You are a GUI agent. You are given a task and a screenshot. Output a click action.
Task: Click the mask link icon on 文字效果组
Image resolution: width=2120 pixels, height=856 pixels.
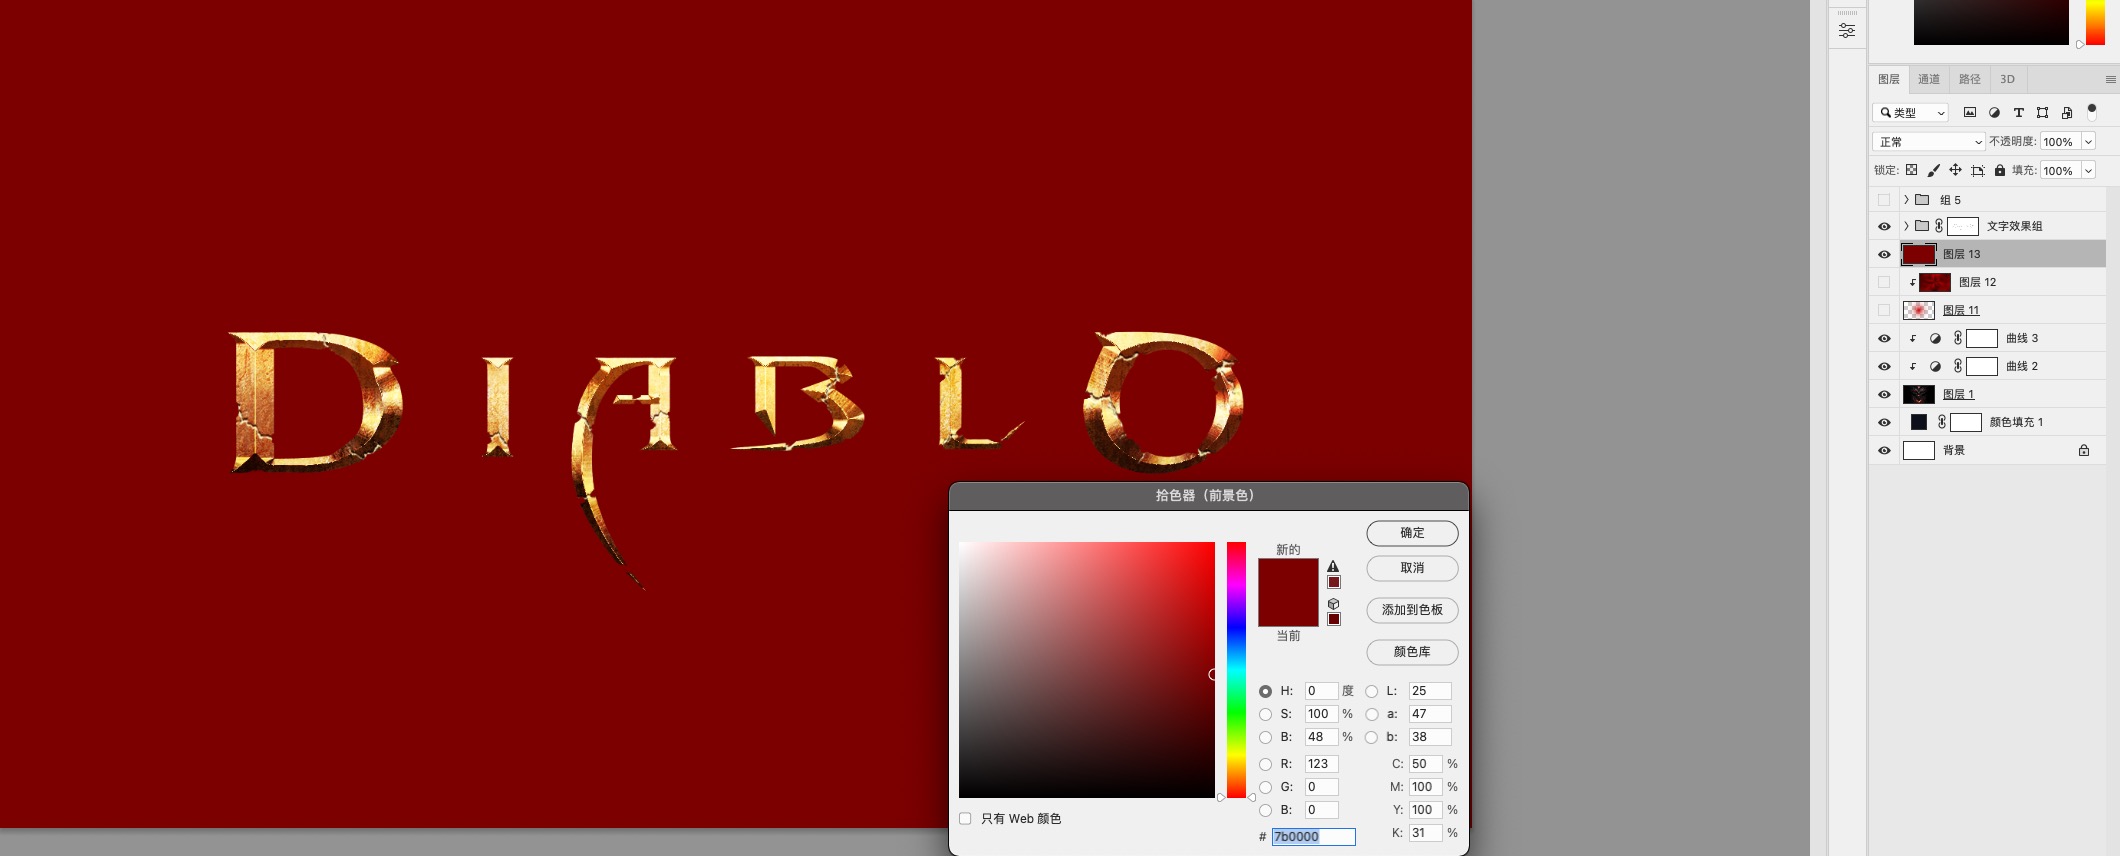point(1939,226)
